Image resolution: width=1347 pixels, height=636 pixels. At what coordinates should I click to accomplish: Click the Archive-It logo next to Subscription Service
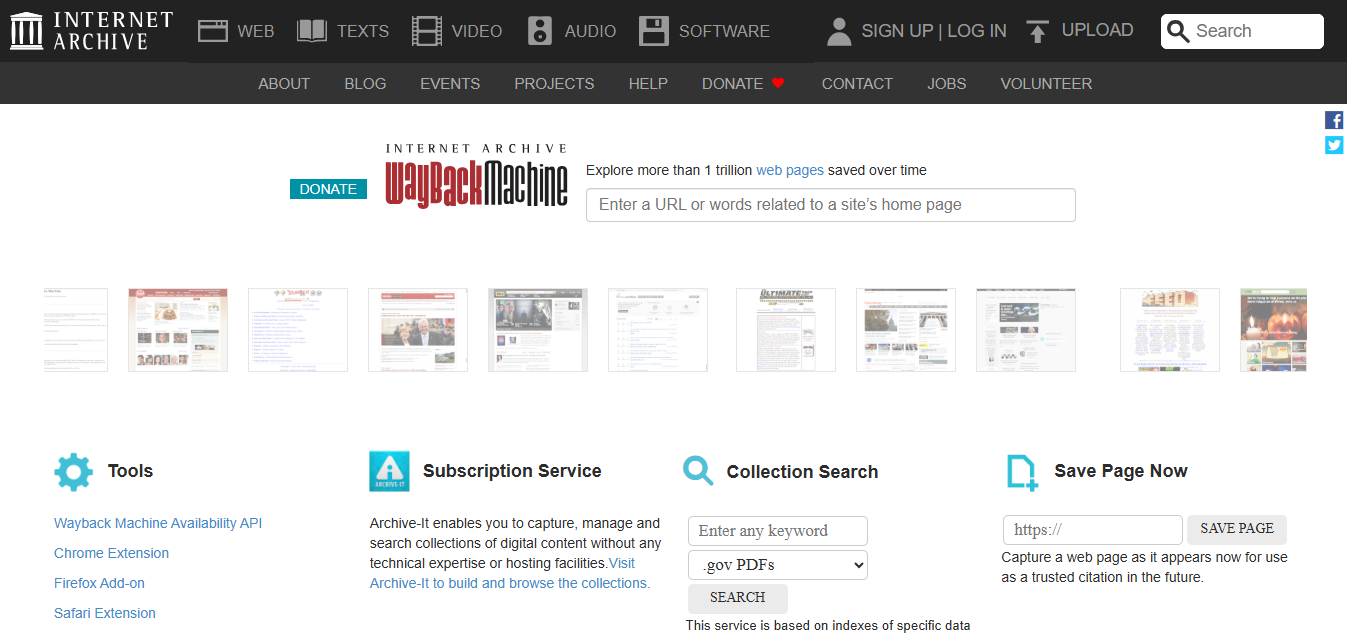tap(388, 471)
